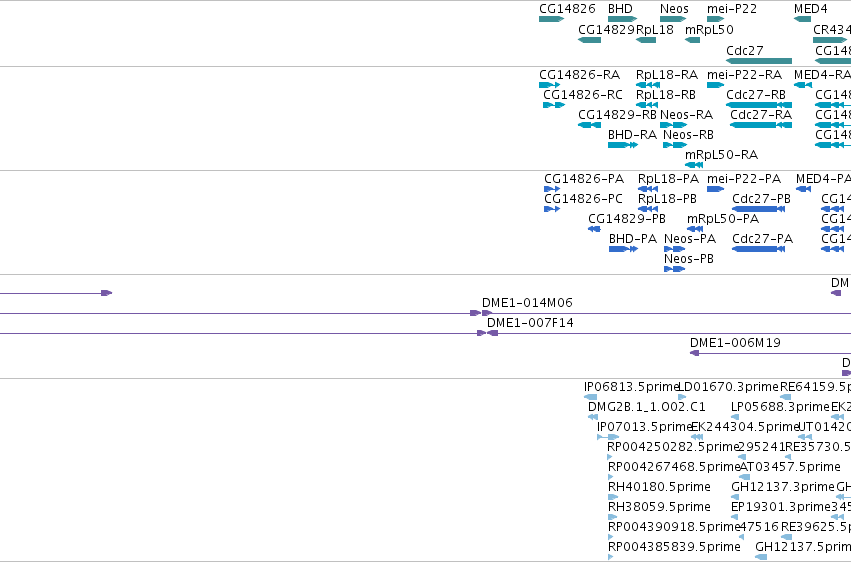Select EST RP004267468.5prime
Image resolution: width=851 pixels, height=562 pixels.
(674, 467)
